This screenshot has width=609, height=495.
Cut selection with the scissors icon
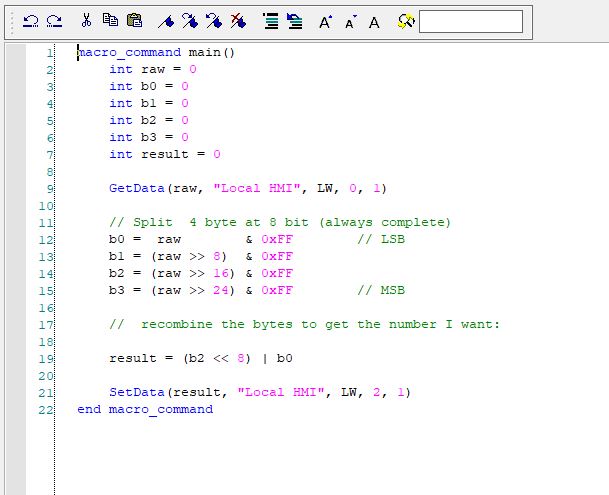point(87,21)
